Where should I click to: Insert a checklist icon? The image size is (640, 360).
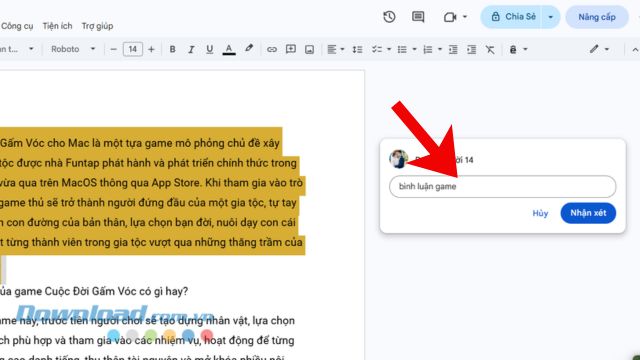pyautogui.click(x=377, y=49)
